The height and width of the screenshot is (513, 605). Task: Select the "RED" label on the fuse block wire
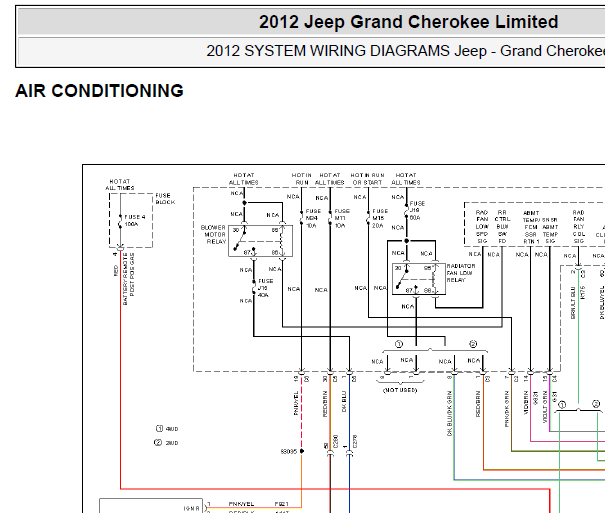116,270
